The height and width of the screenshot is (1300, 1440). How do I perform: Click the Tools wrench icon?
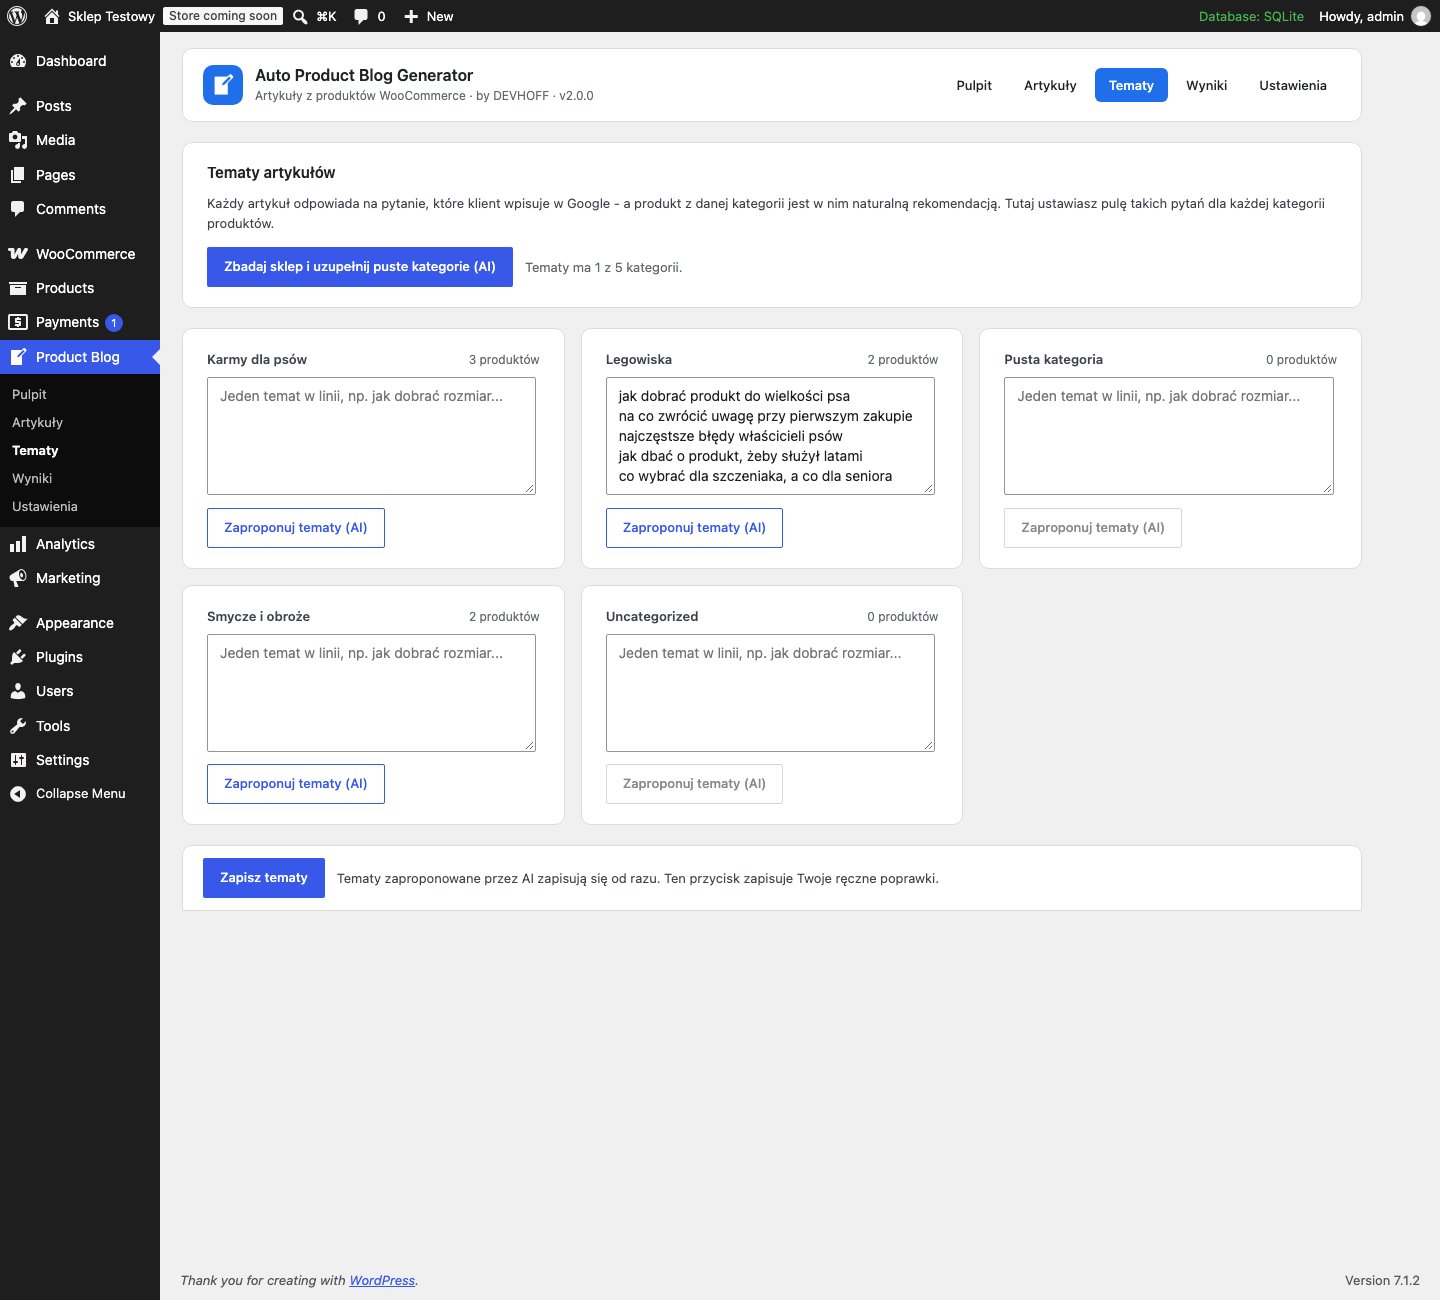(18, 726)
